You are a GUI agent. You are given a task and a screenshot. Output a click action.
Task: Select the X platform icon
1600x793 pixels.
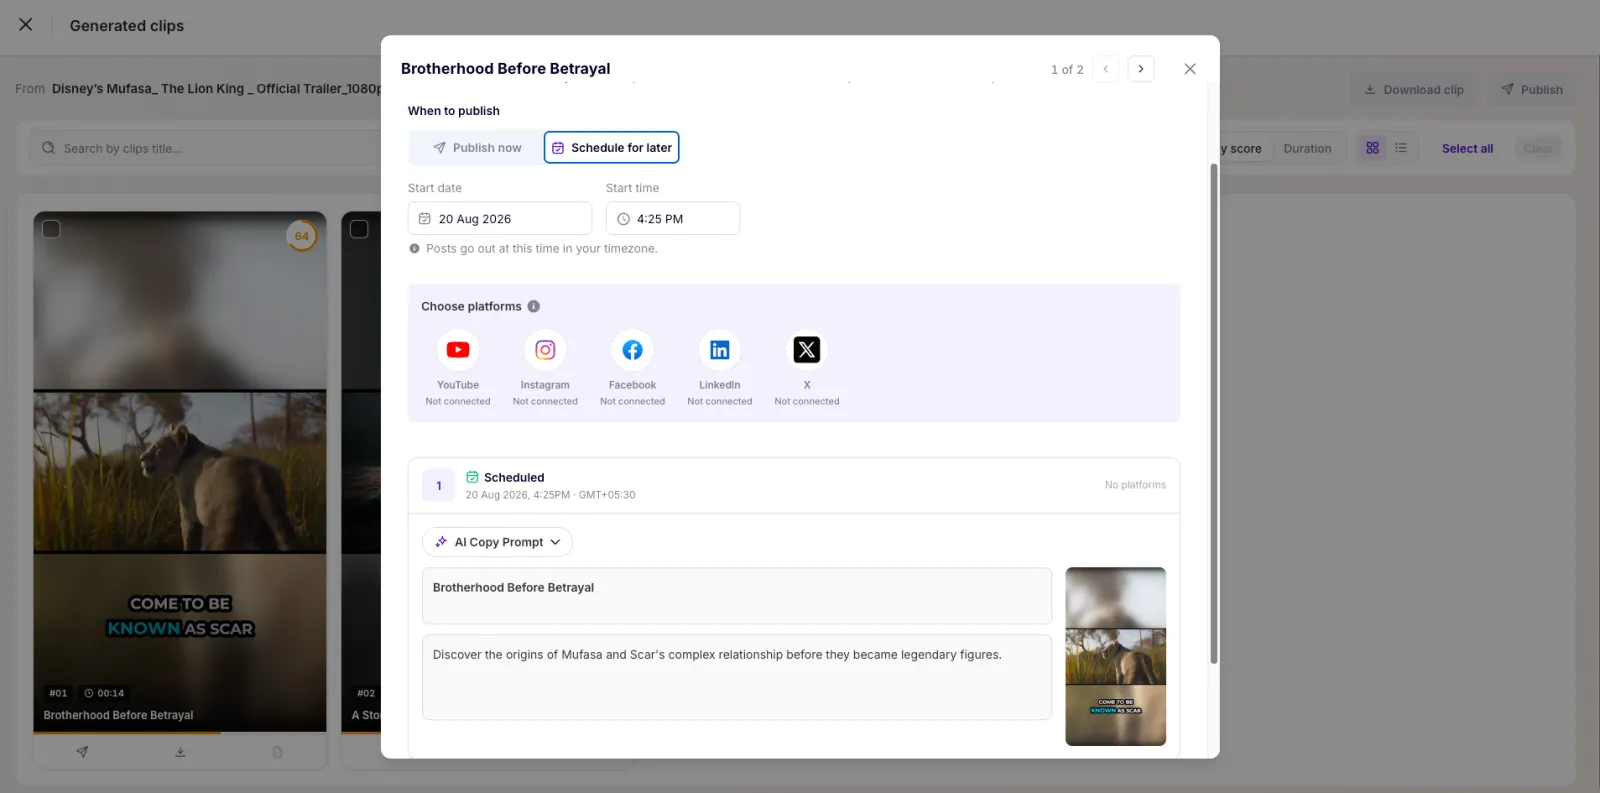[807, 350]
